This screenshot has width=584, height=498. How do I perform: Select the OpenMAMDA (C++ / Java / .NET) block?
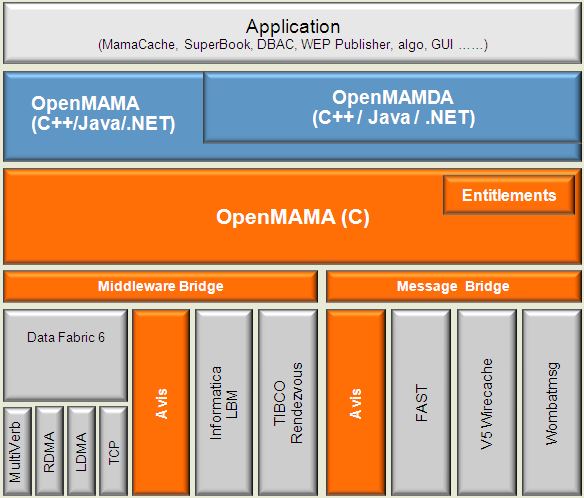pyautogui.click(x=393, y=107)
